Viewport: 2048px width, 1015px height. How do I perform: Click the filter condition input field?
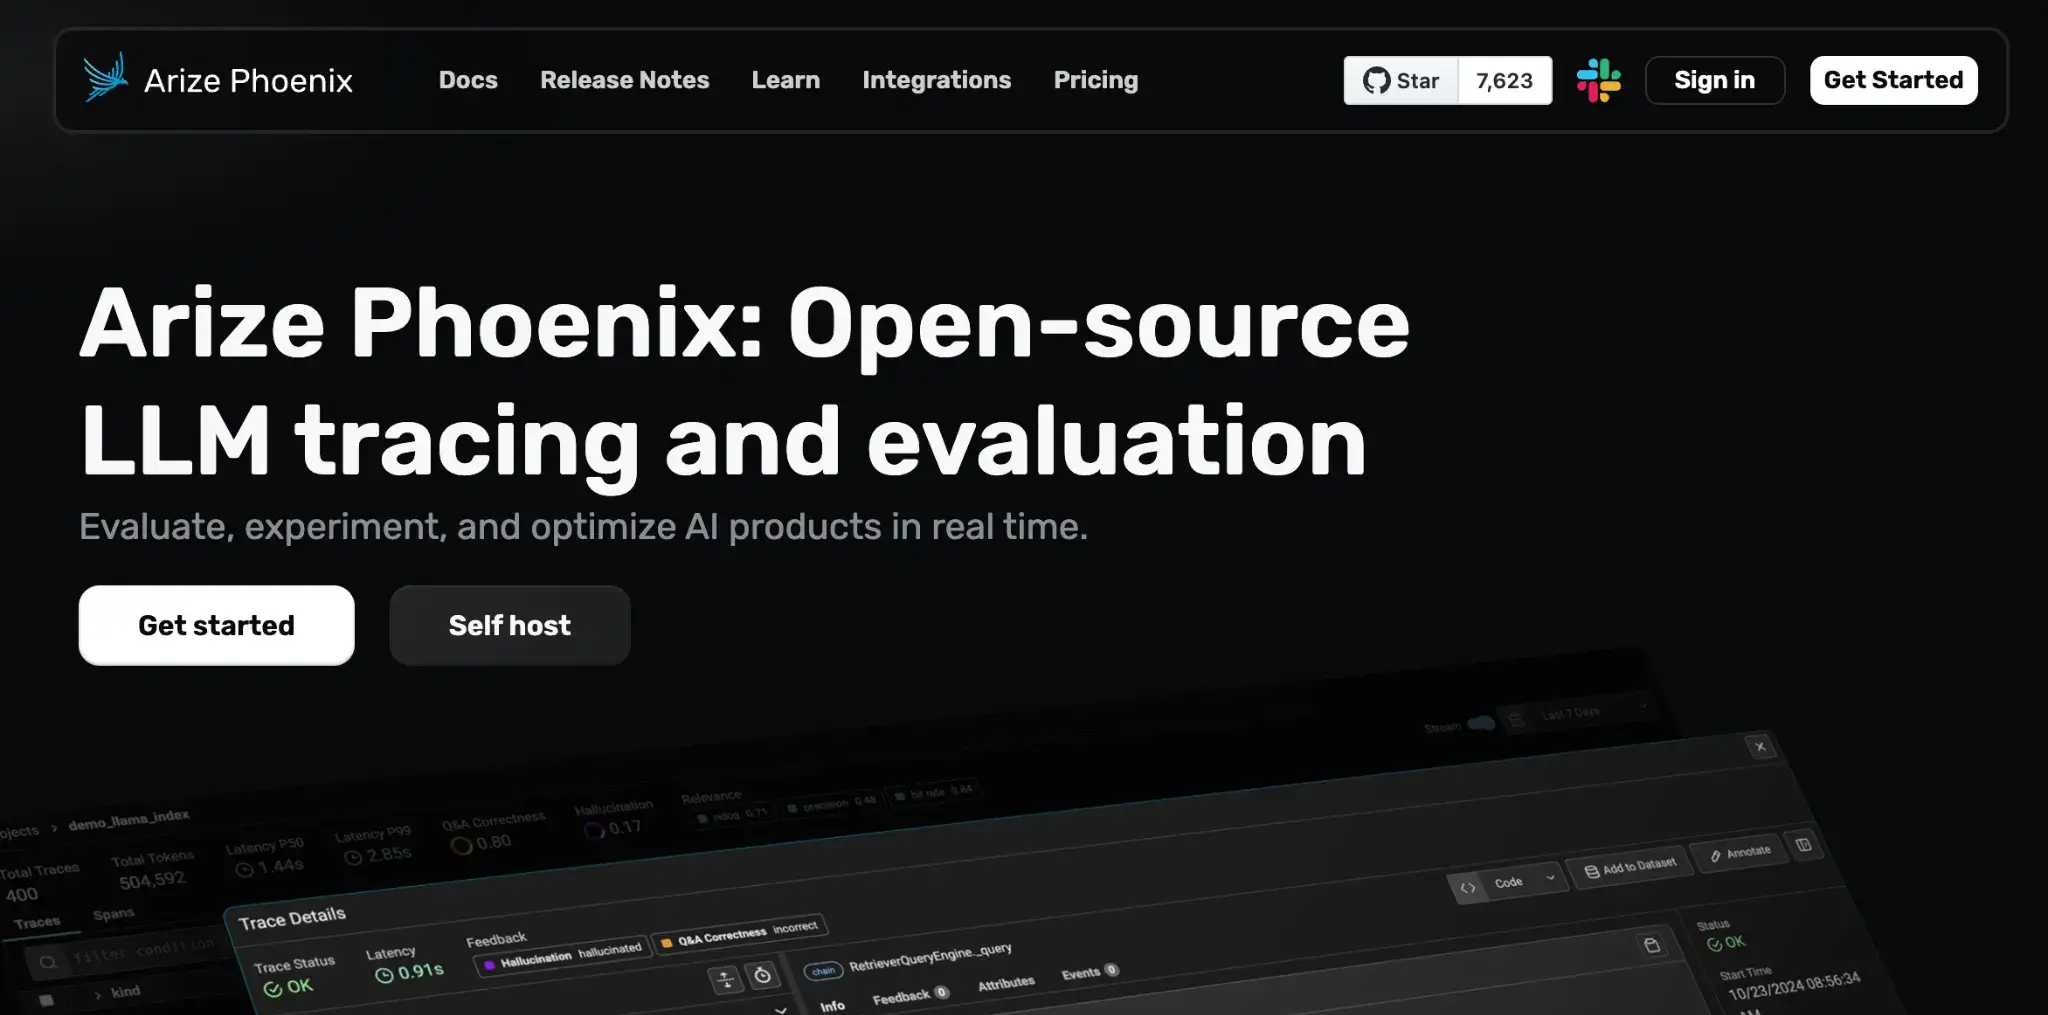pyautogui.click(x=144, y=950)
